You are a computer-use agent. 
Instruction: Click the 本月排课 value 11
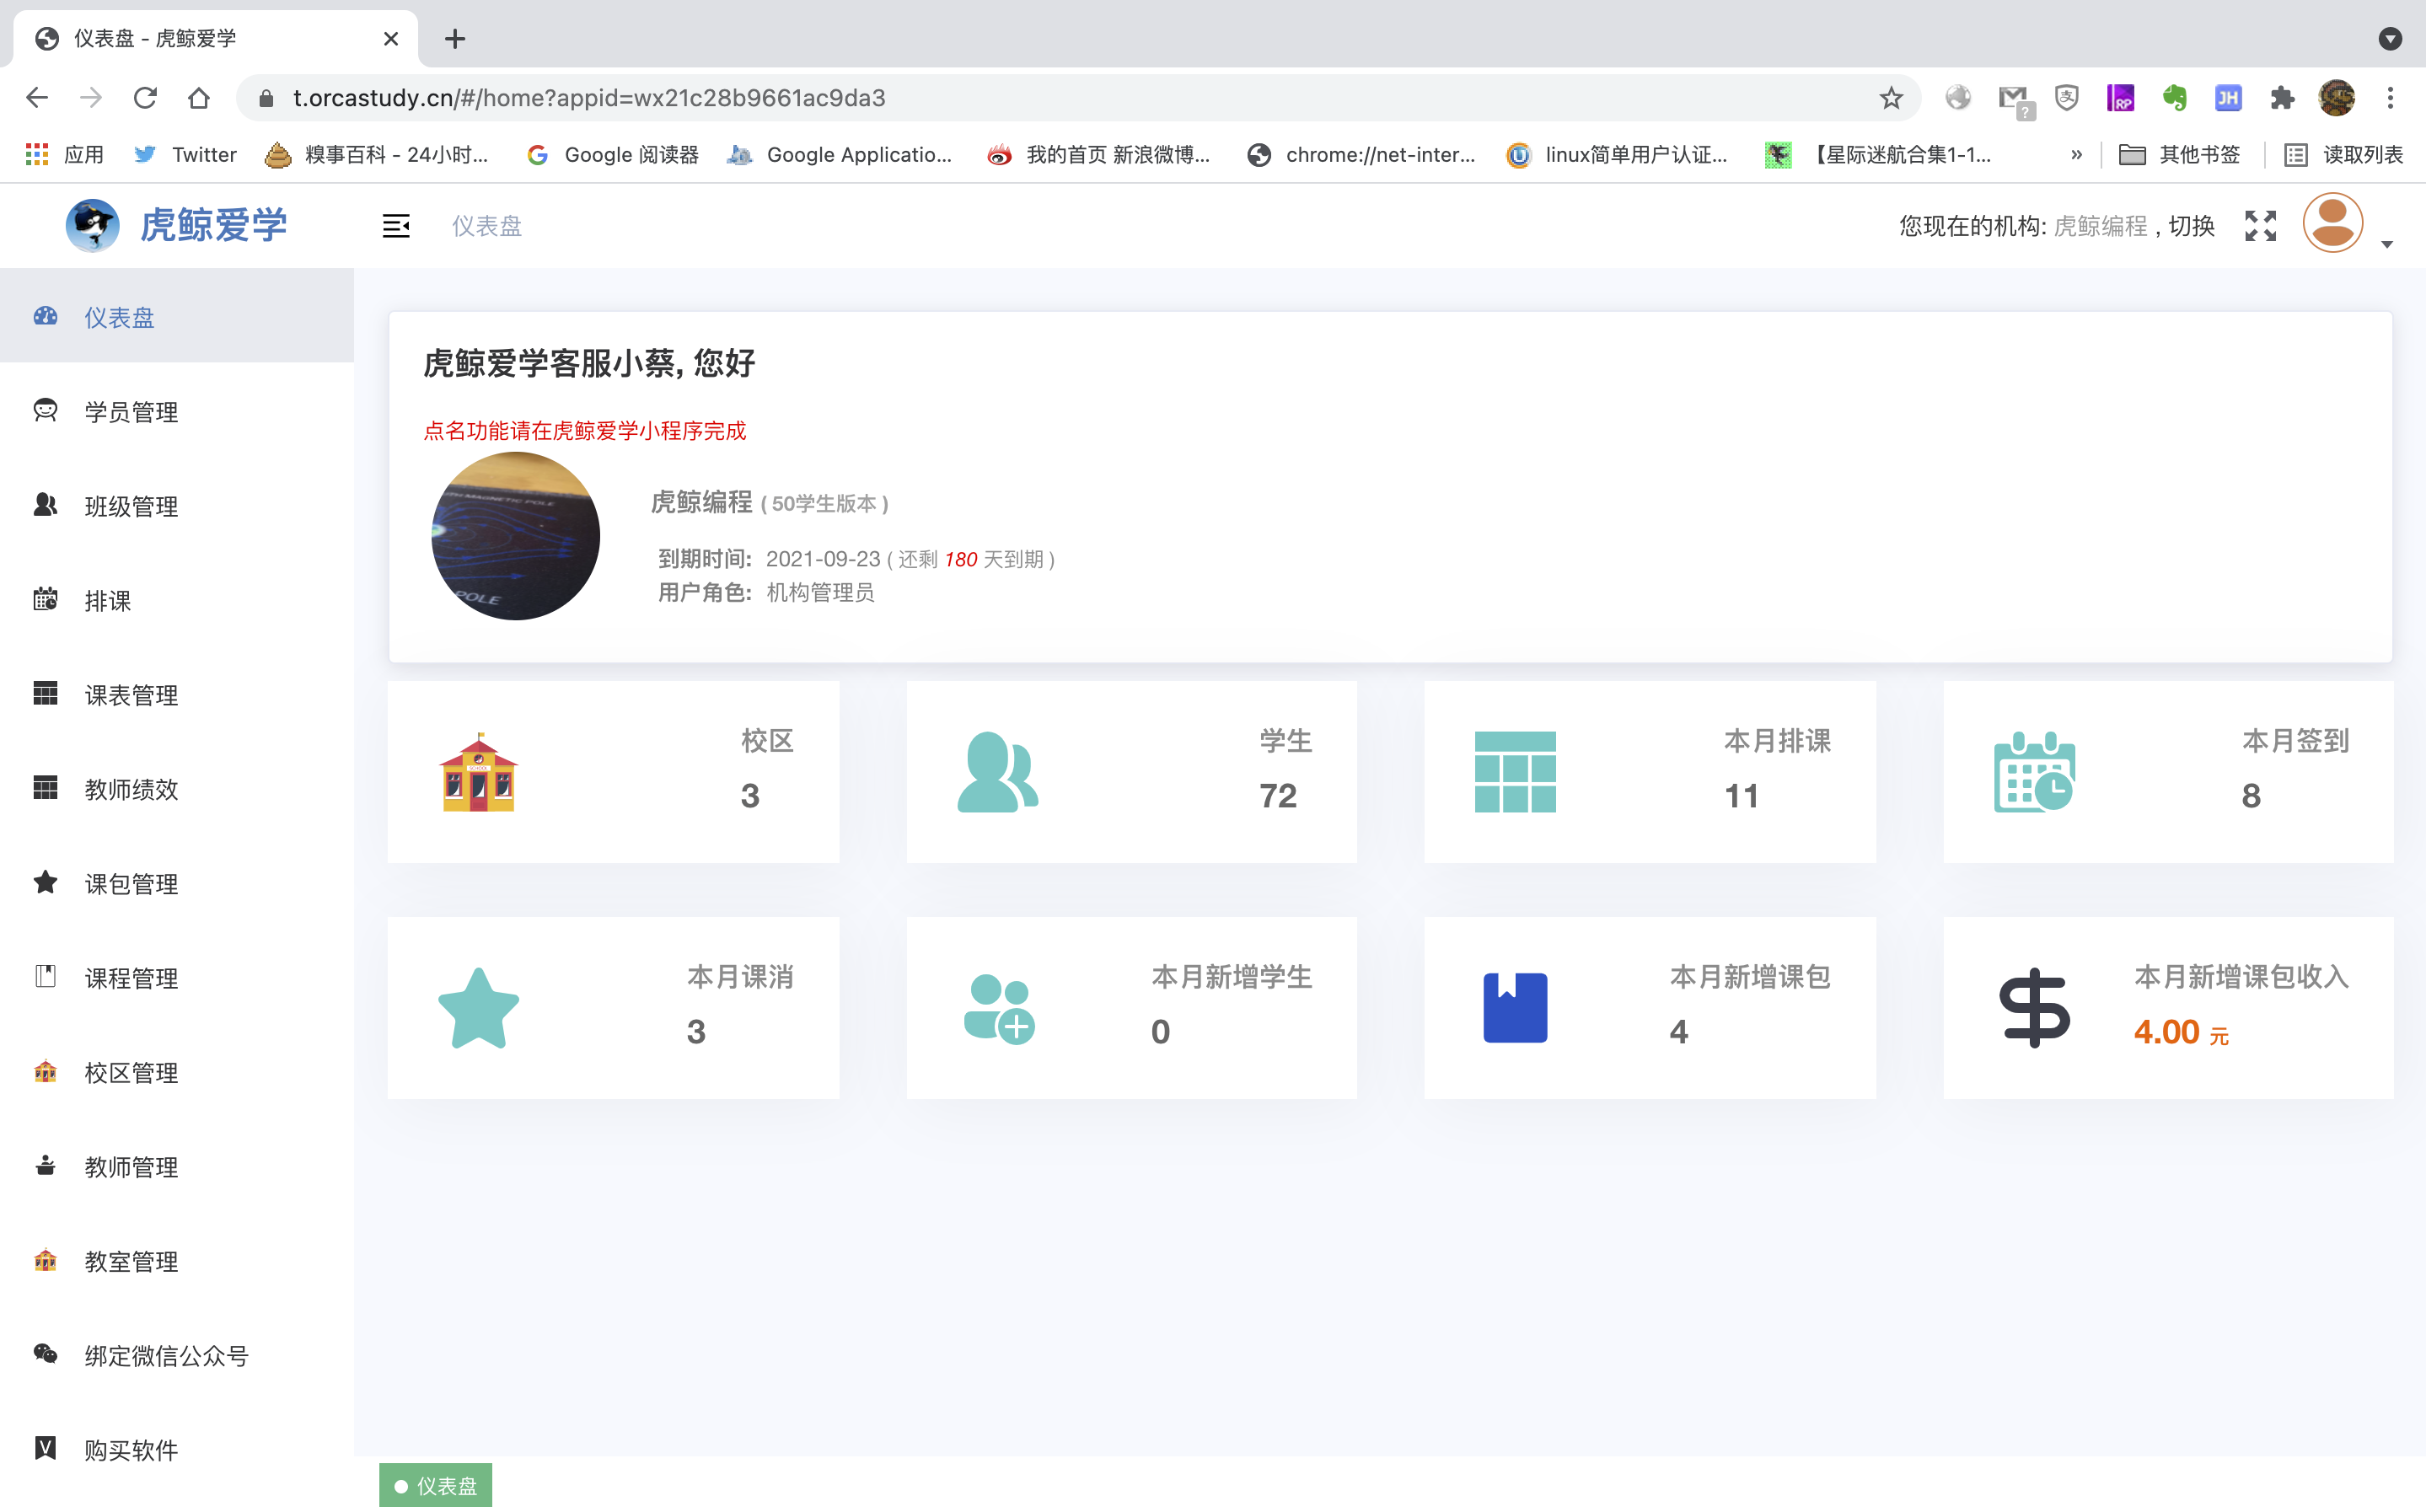(1741, 796)
